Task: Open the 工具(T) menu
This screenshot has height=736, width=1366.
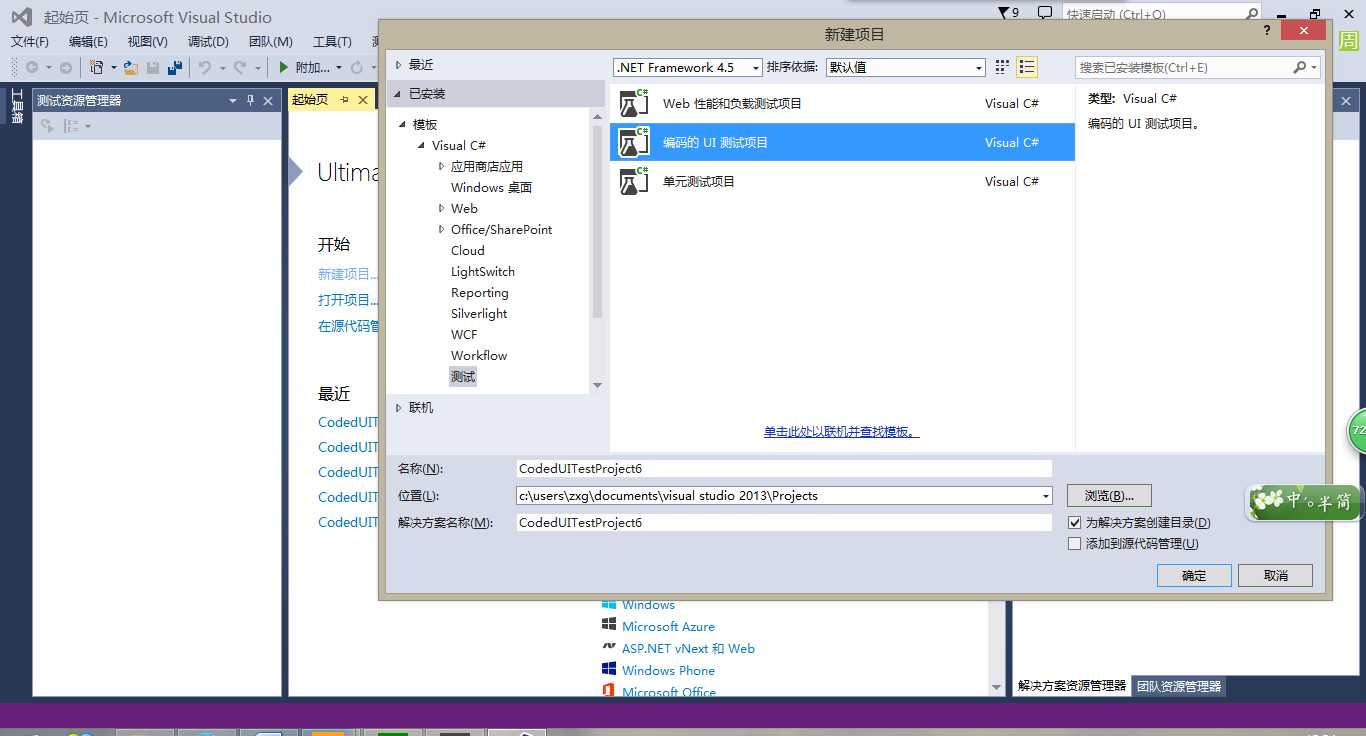Action: click(x=332, y=42)
